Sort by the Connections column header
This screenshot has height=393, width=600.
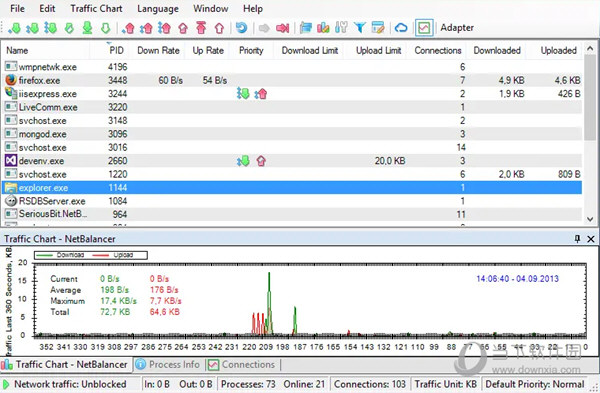tap(438, 51)
